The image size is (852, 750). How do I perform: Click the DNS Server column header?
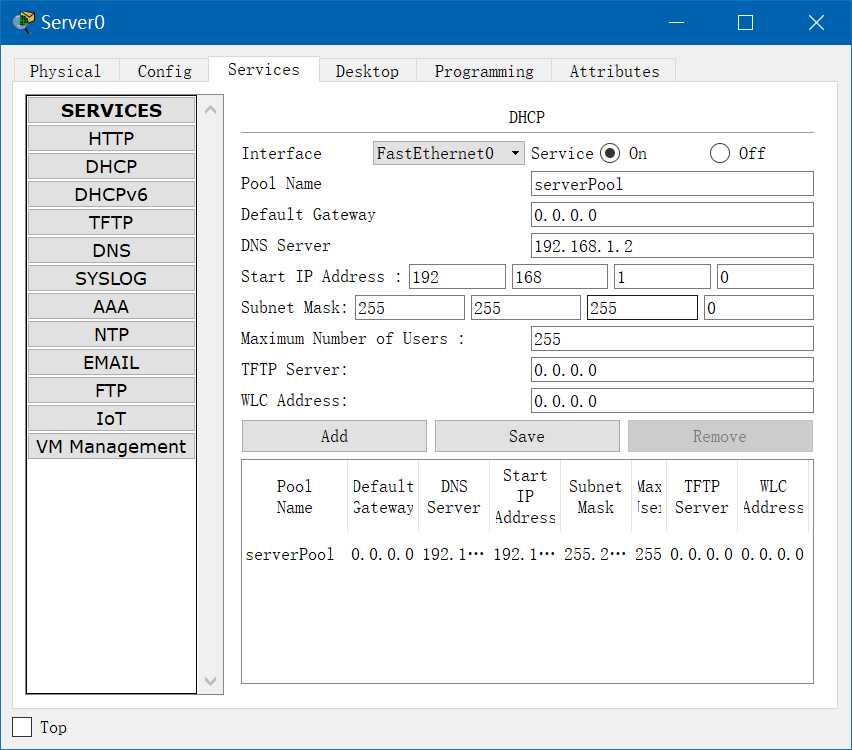pos(454,496)
